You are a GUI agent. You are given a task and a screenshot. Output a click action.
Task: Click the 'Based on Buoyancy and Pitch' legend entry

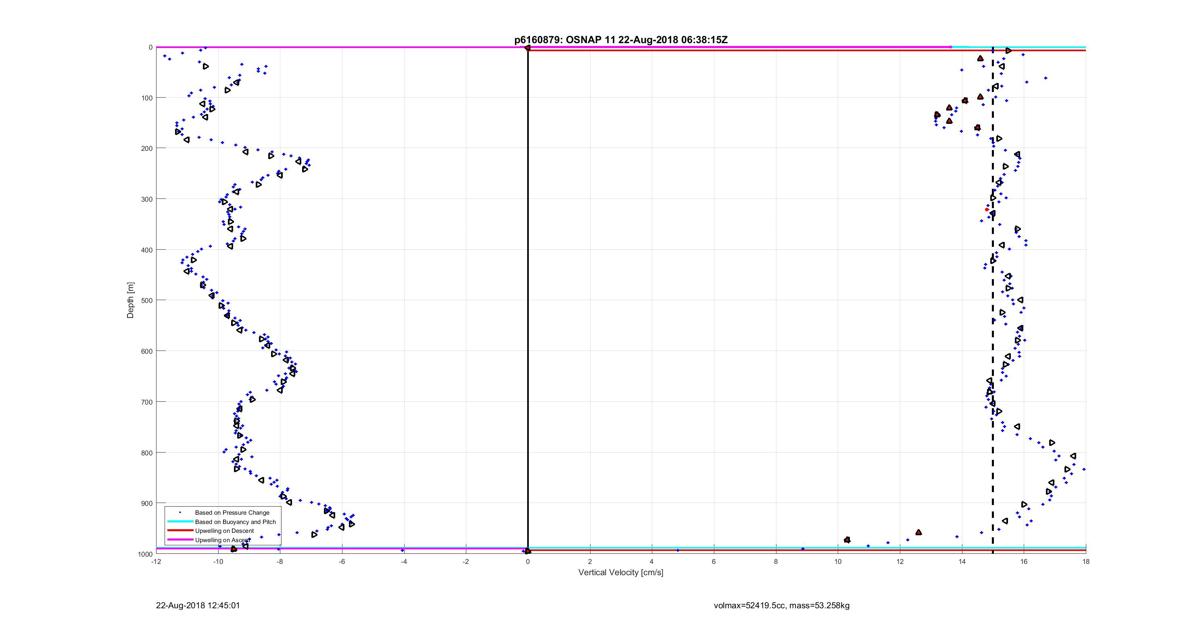pos(235,522)
